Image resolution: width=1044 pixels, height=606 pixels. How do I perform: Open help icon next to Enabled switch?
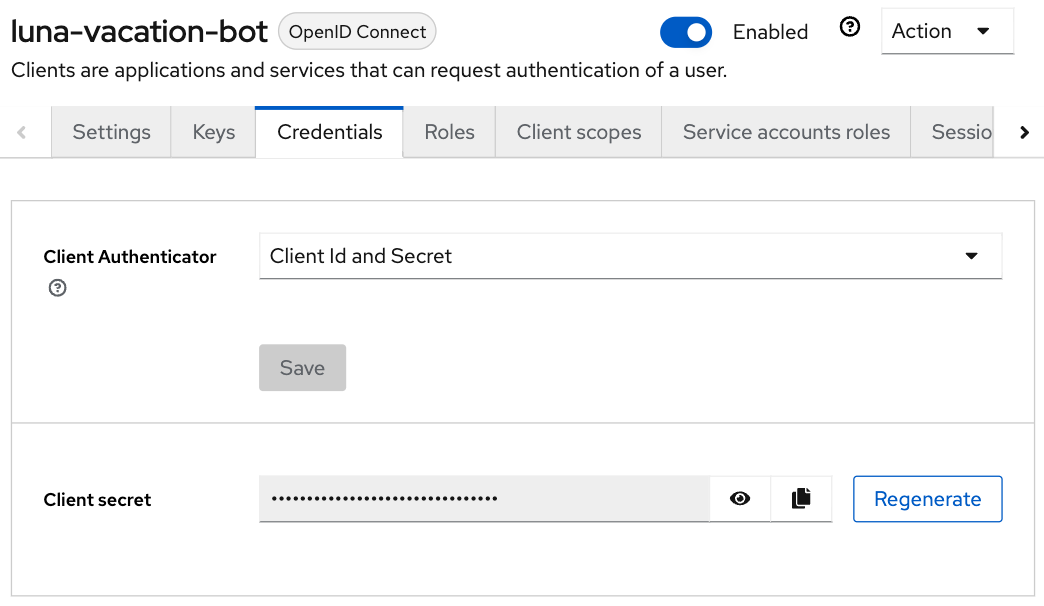pyautogui.click(x=850, y=27)
